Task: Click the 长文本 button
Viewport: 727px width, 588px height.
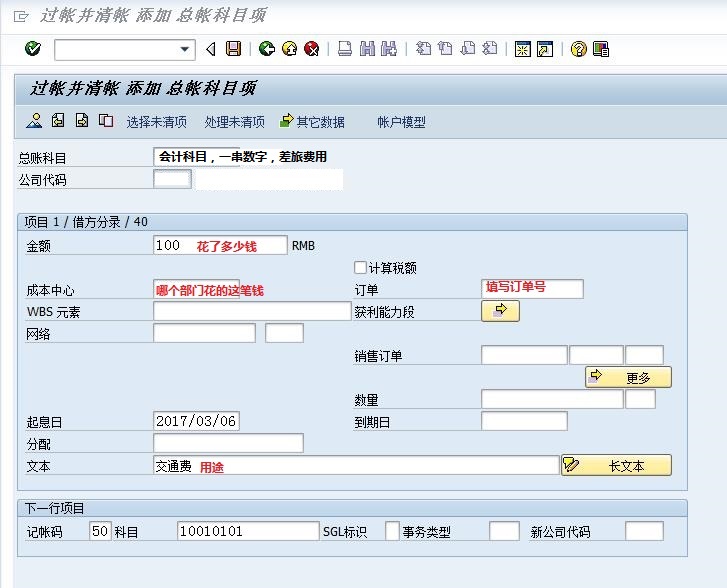Action: click(617, 465)
